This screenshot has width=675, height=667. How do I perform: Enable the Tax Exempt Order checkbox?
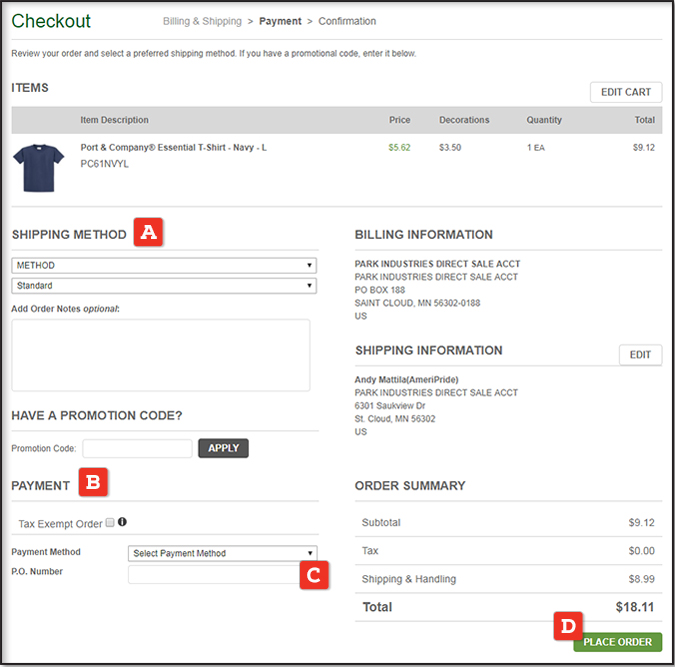pos(110,522)
